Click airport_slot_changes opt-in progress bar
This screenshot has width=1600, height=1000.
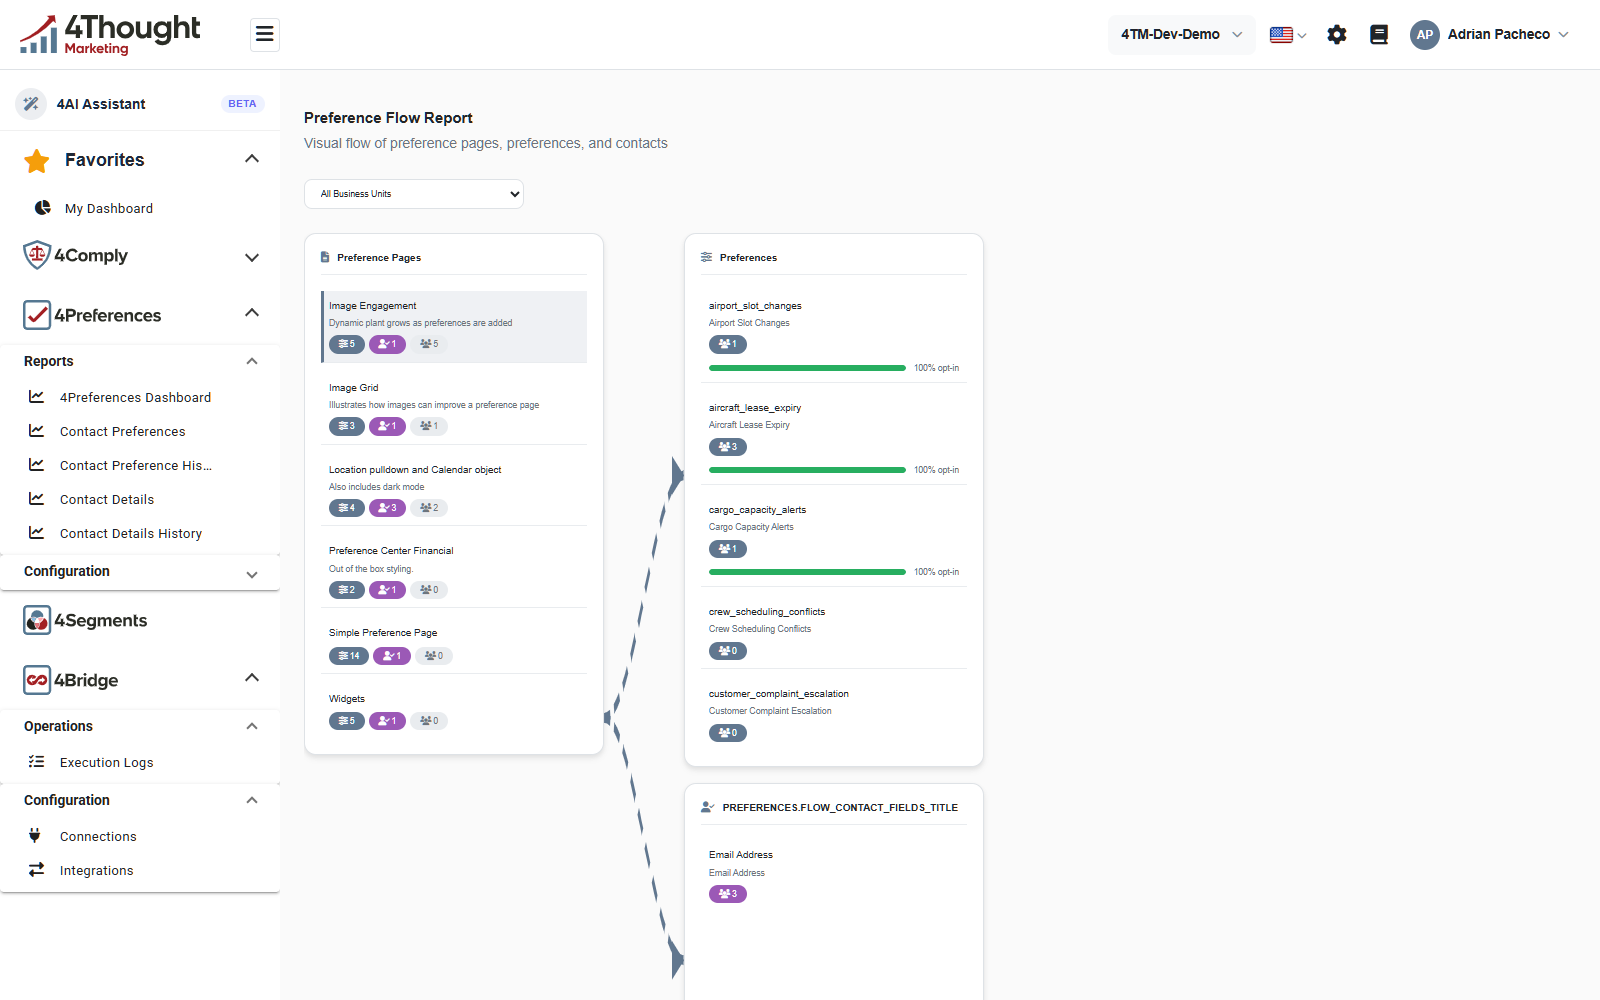click(x=807, y=368)
